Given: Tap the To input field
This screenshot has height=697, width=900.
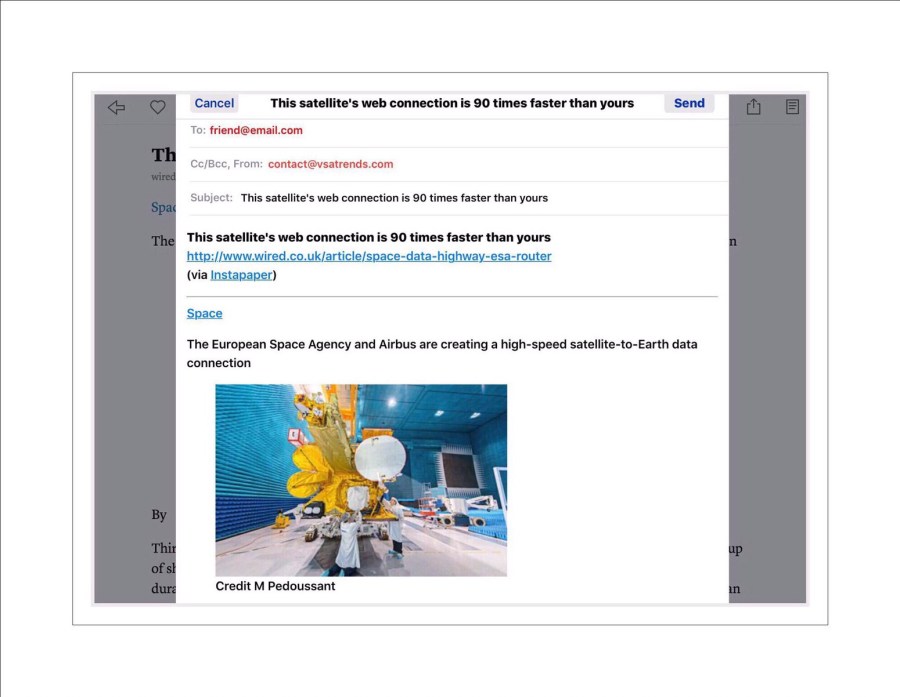Looking at the screenshot, I should point(350,129).
